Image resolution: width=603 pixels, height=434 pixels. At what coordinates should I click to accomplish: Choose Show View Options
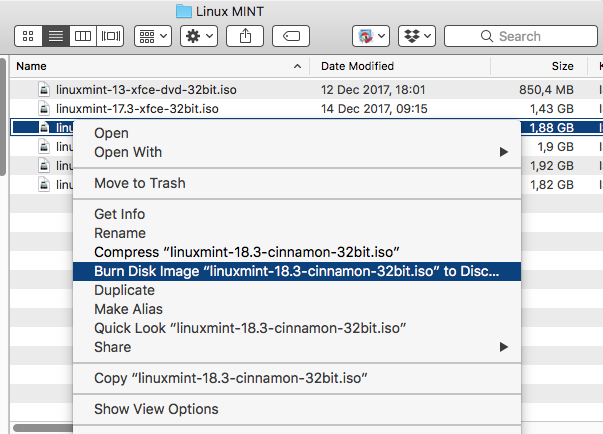coord(297,409)
